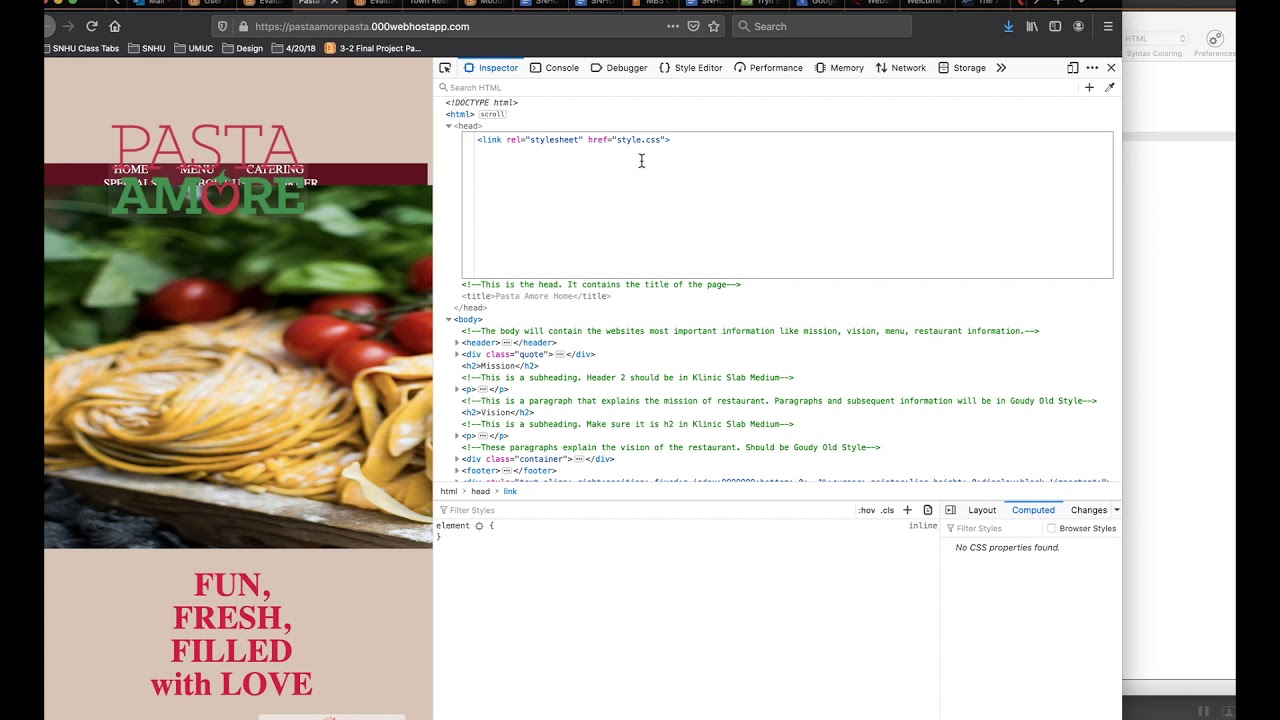The height and width of the screenshot is (720, 1280).
Task: Open the Changes sidebar tab
Action: (1089, 510)
